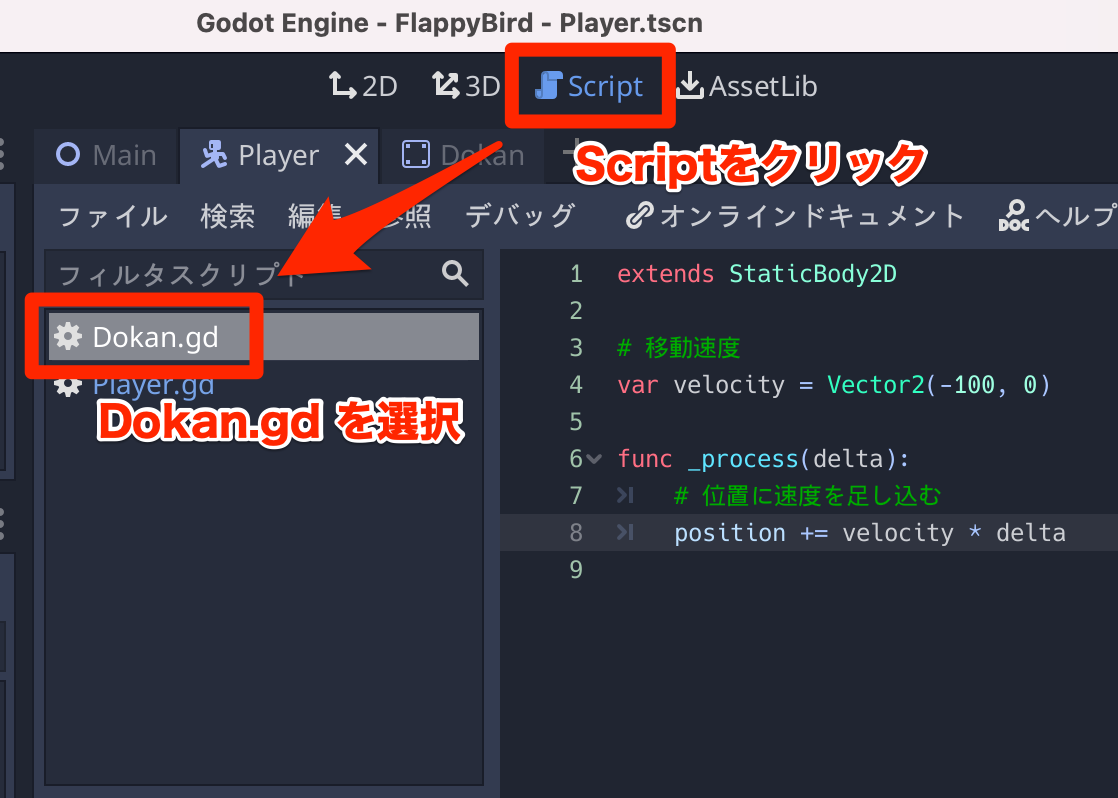Screen dimensions: 1118x798
Task: Click the AssetLib download icon
Action: pyautogui.click(x=689, y=86)
